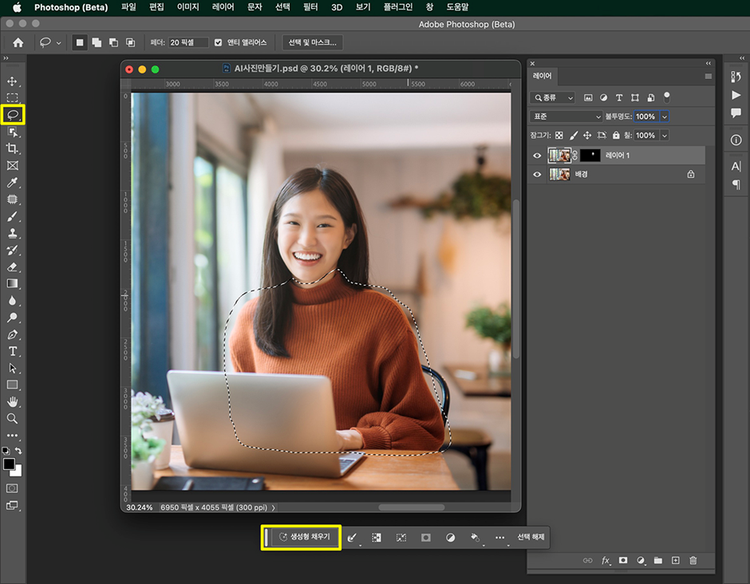Open the Properties info panel icon
The image size is (750, 584).
click(736, 140)
